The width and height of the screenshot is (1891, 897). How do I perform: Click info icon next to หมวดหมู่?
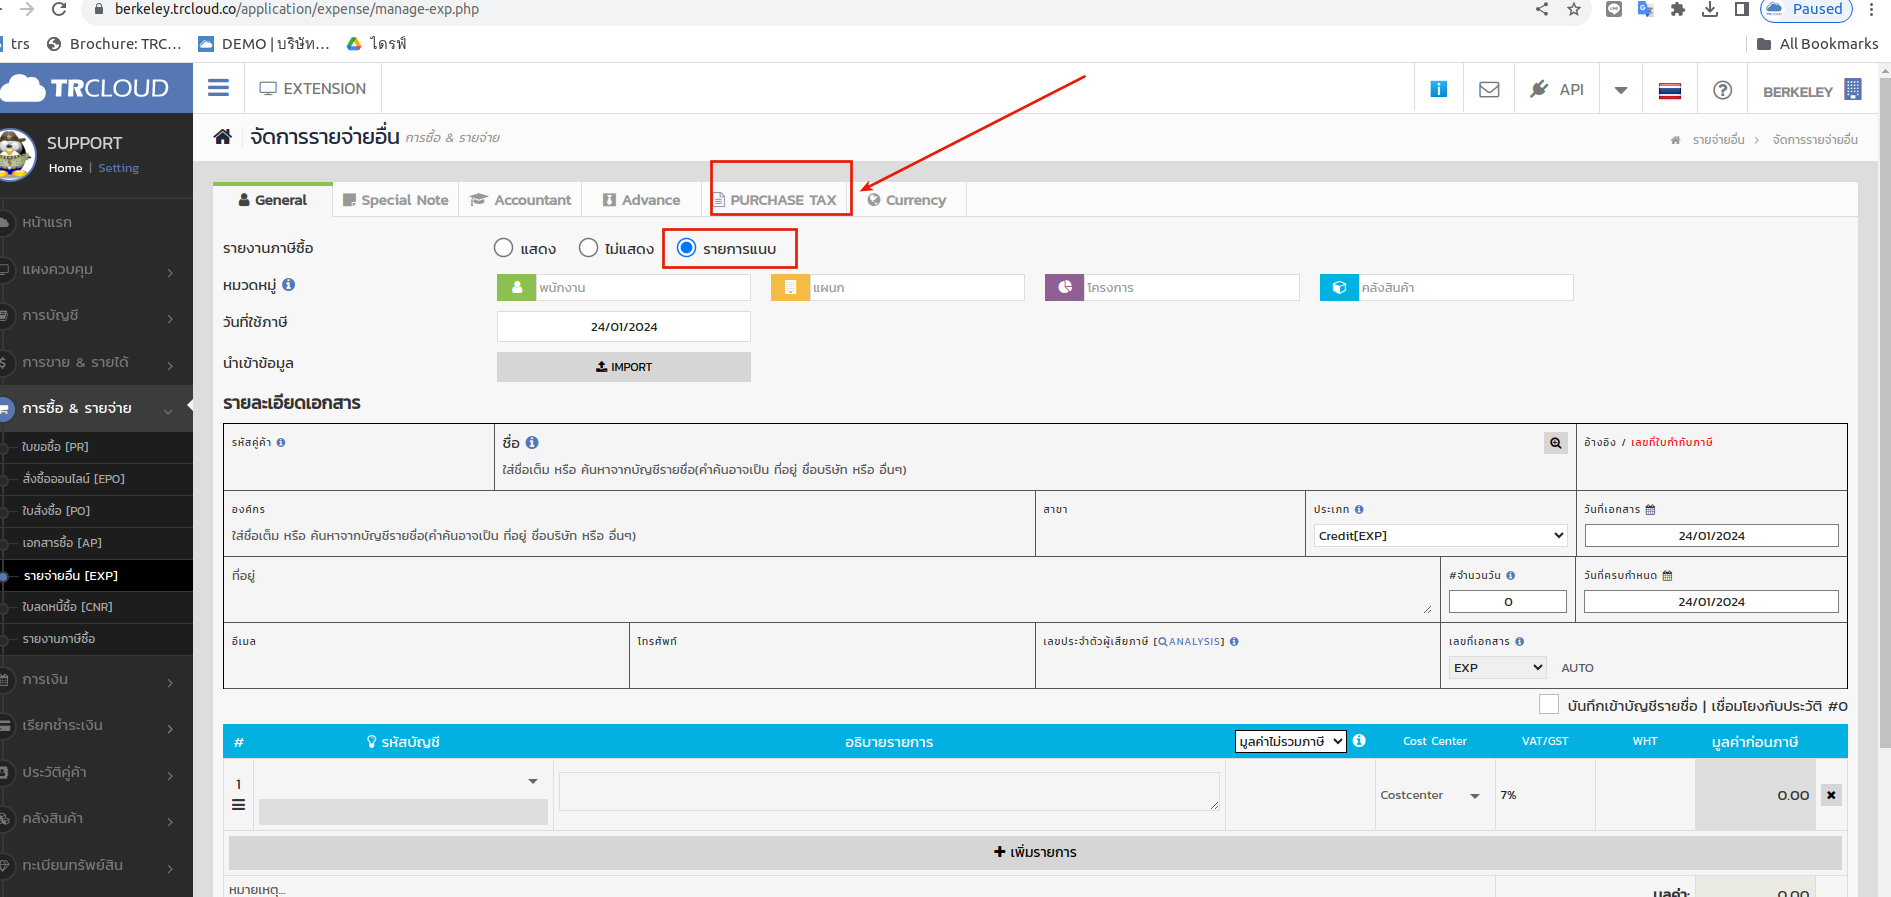point(288,284)
